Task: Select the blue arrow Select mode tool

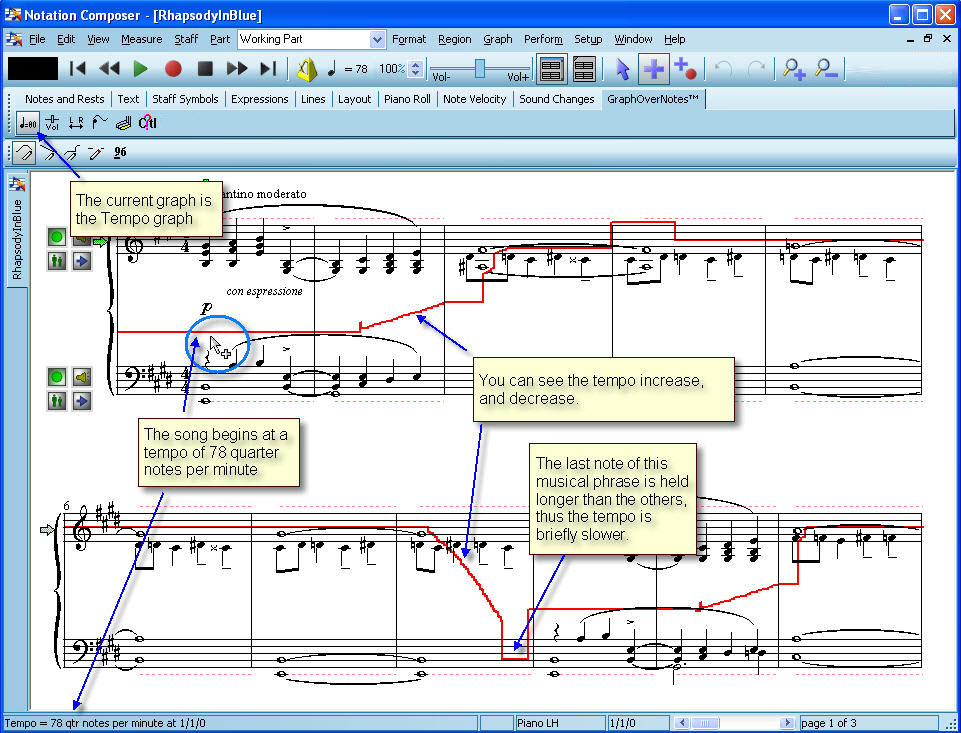Action: point(623,69)
